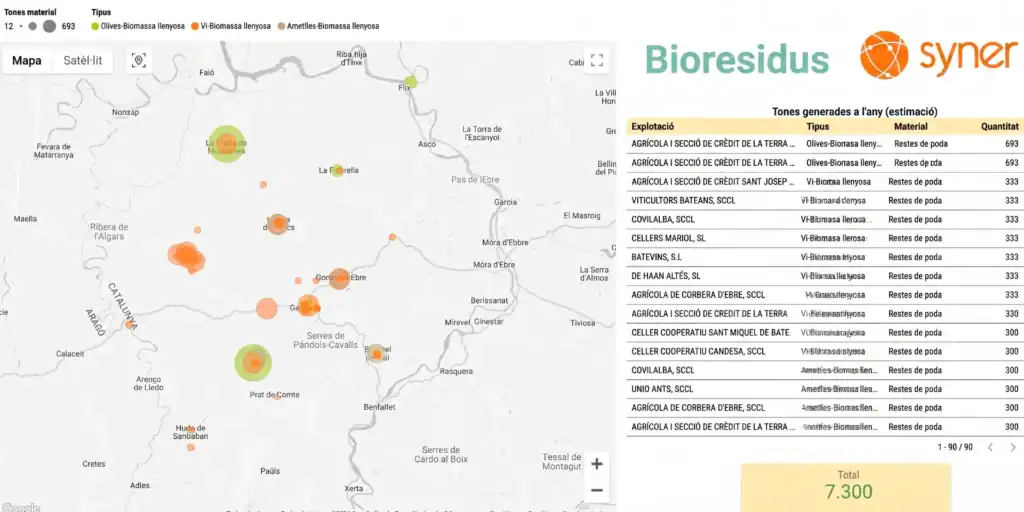Select the CELLERS MARIOL, SL row
The width and height of the screenshot is (1024, 512).
pyautogui.click(x=825, y=238)
